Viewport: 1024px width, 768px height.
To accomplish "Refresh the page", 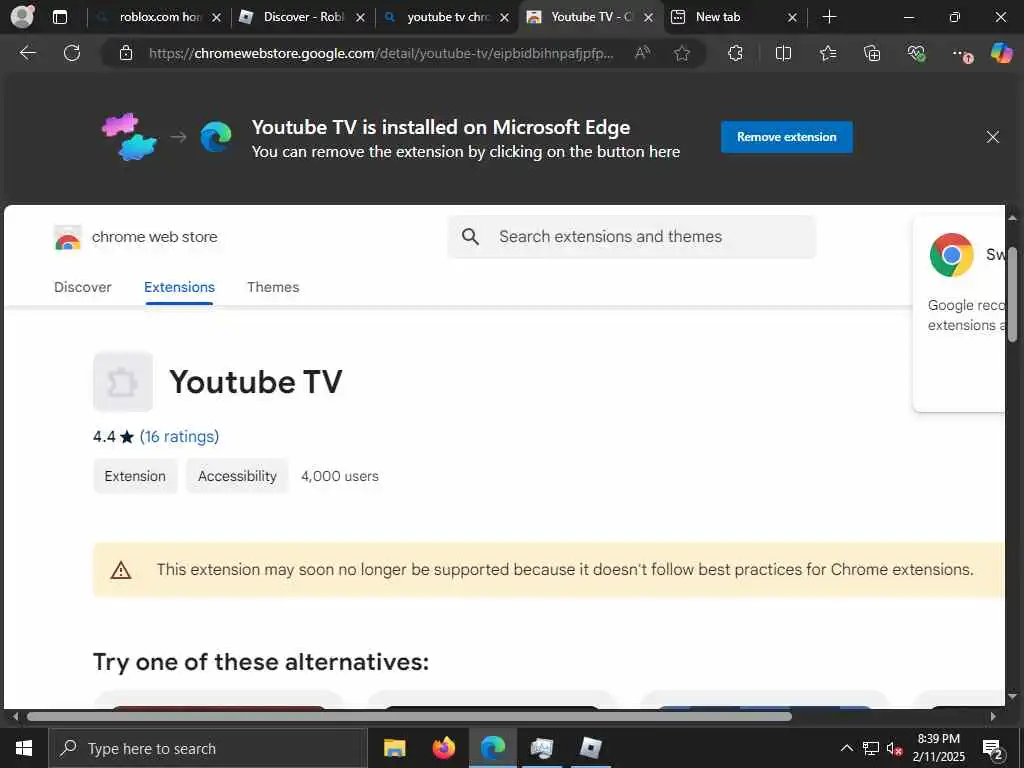I will (72, 53).
